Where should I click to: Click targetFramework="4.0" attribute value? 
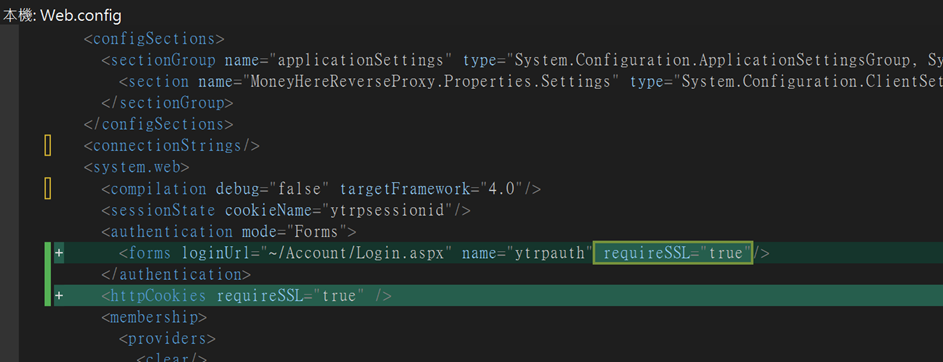(432, 189)
